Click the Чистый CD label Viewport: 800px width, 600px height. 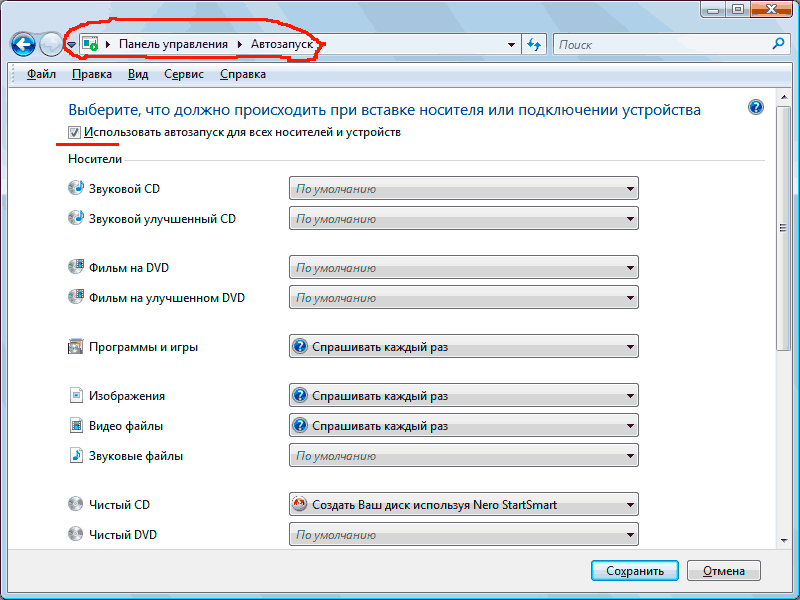119,505
